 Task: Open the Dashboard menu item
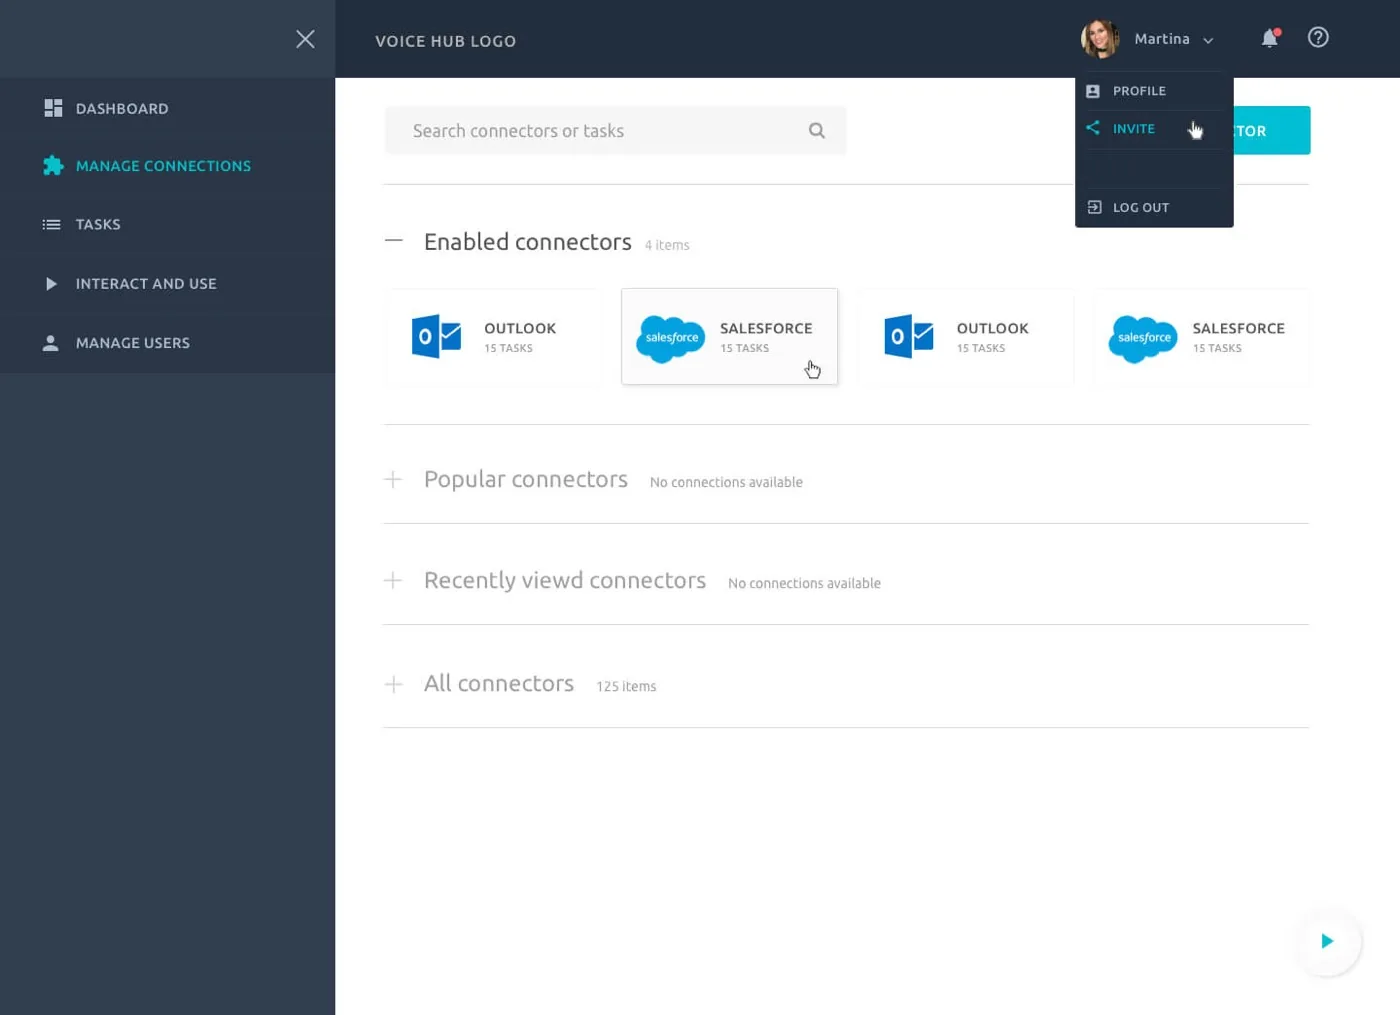point(167,108)
